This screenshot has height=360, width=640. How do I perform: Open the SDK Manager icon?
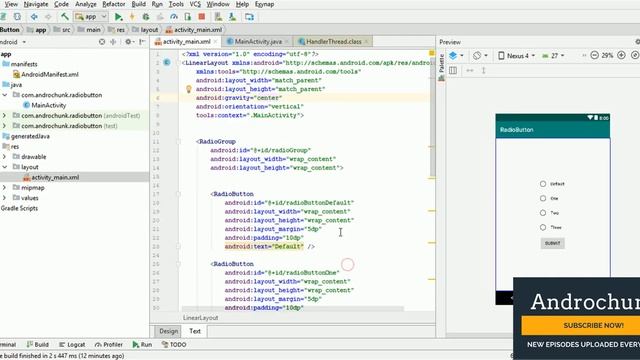tap(232, 17)
